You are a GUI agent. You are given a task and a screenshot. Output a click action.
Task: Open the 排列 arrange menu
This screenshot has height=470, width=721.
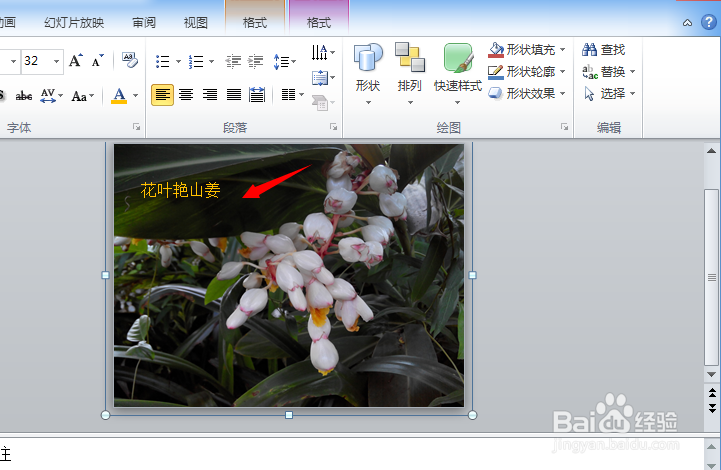[x=409, y=74]
